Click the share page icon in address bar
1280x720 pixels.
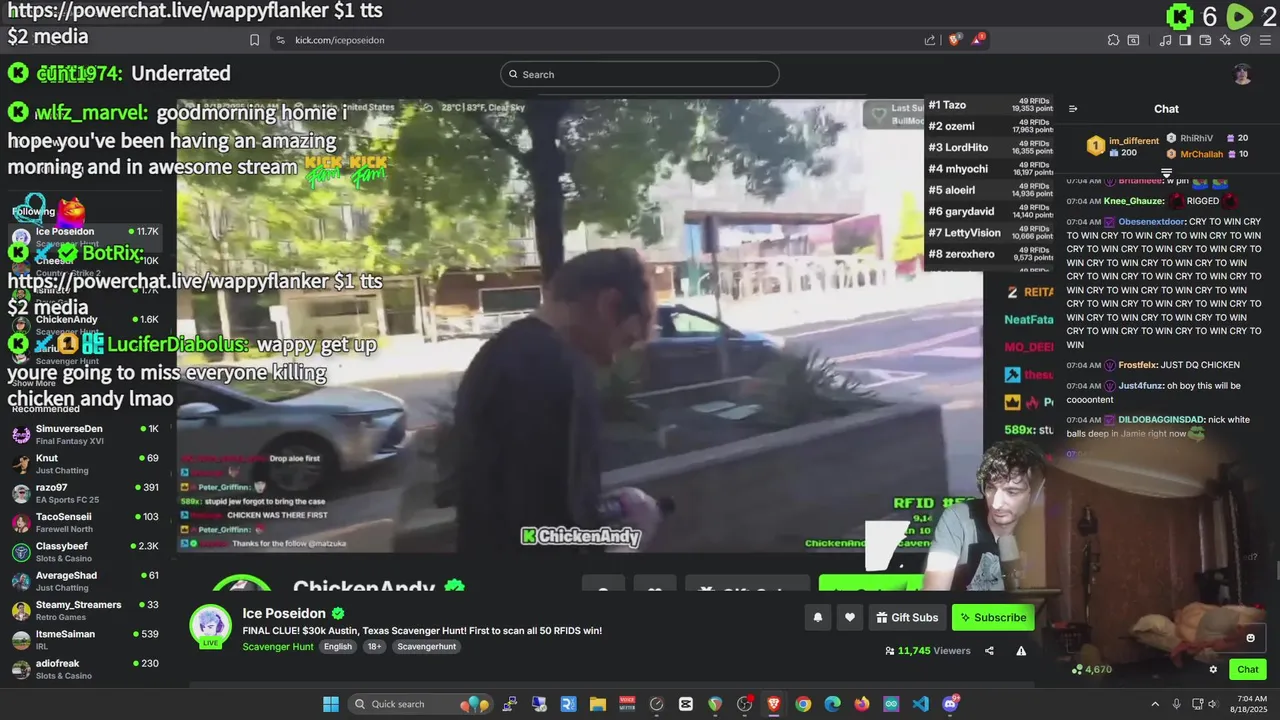(930, 40)
